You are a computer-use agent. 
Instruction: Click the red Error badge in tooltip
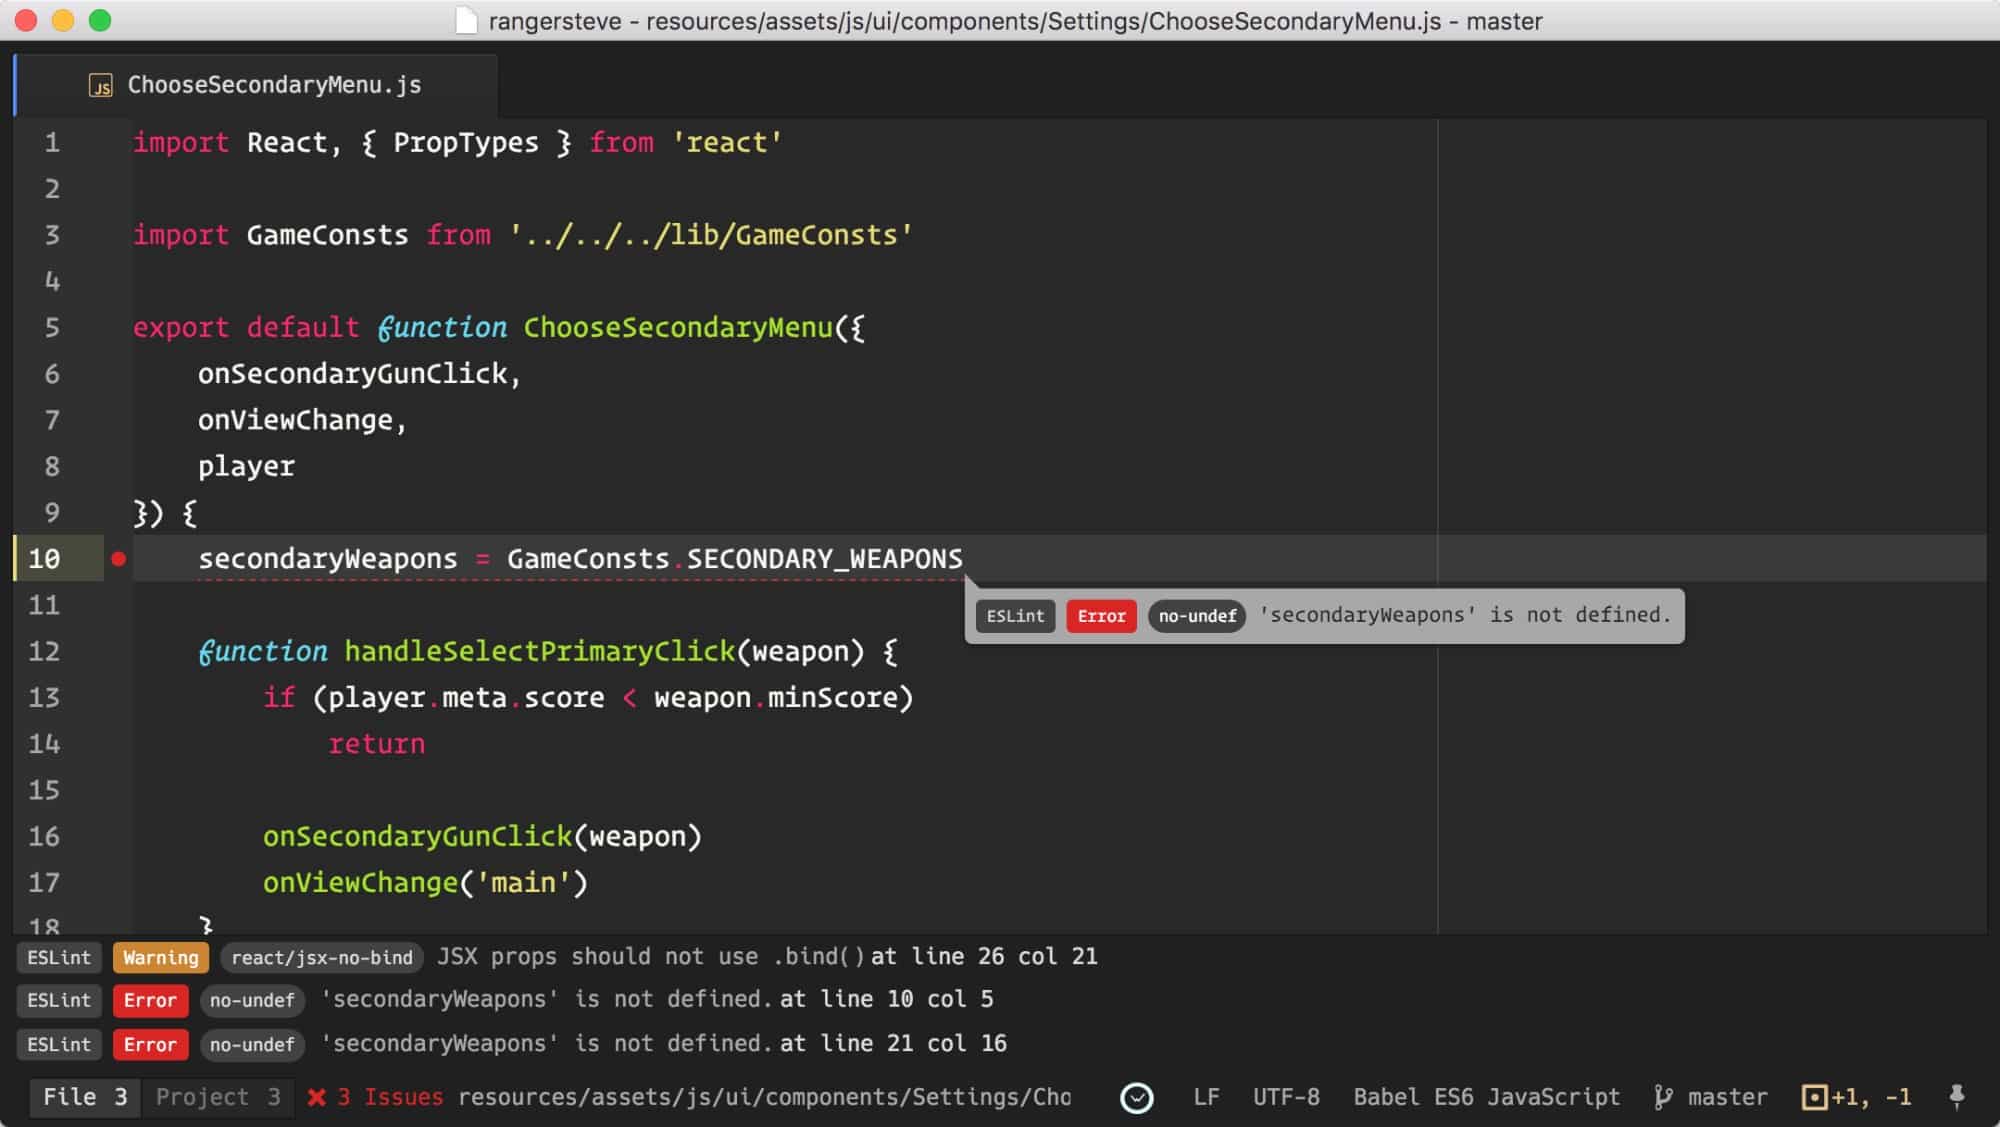point(1101,616)
